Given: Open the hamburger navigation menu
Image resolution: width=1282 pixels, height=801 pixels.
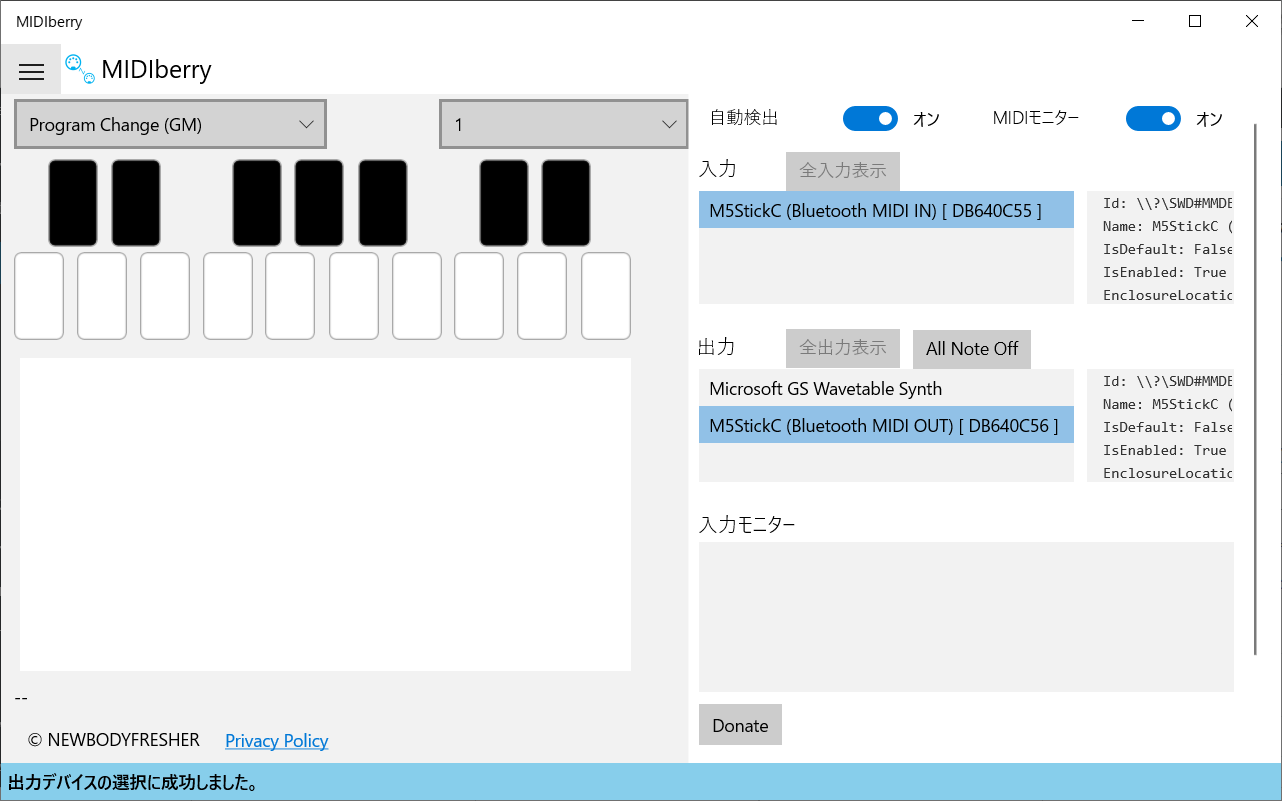Looking at the screenshot, I should point(31,70).
